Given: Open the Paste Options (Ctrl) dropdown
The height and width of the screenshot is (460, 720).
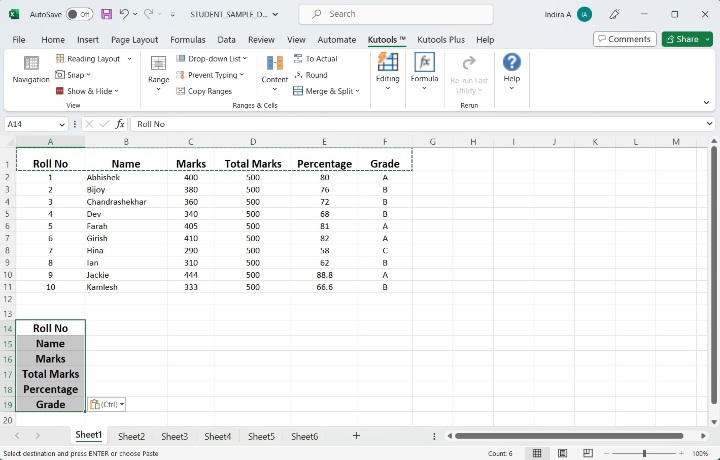Looking at the screenshot, I should point(107,404).
